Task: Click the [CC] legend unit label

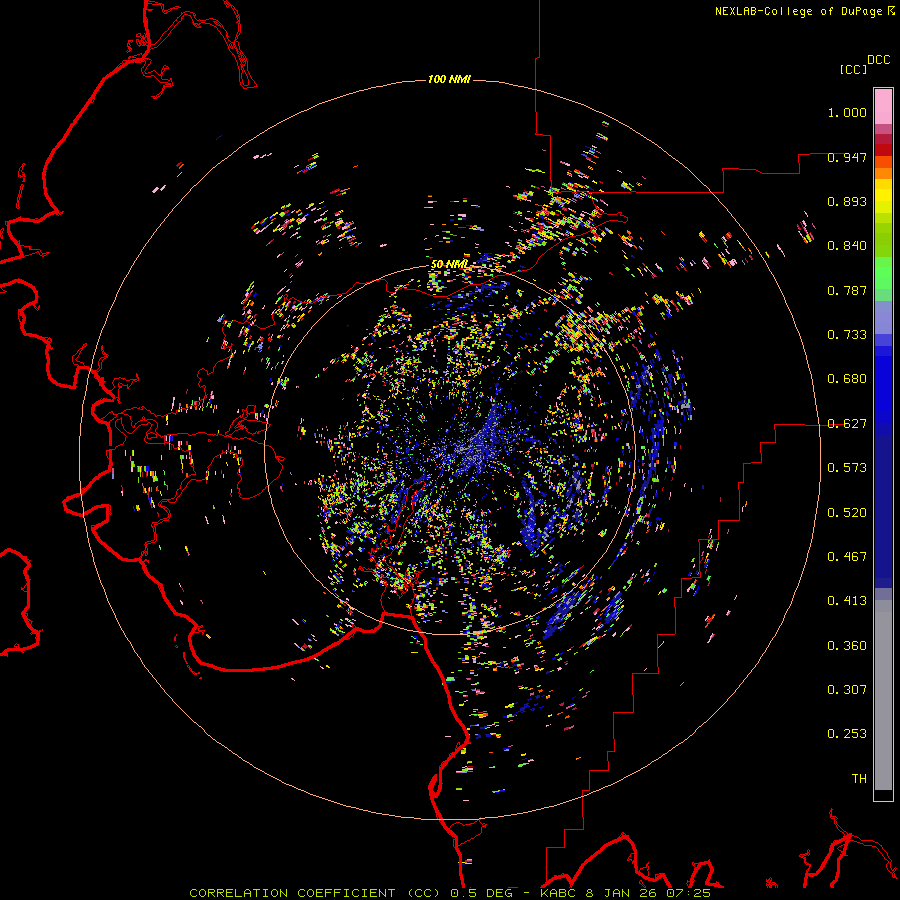Action: click(853, 69)
